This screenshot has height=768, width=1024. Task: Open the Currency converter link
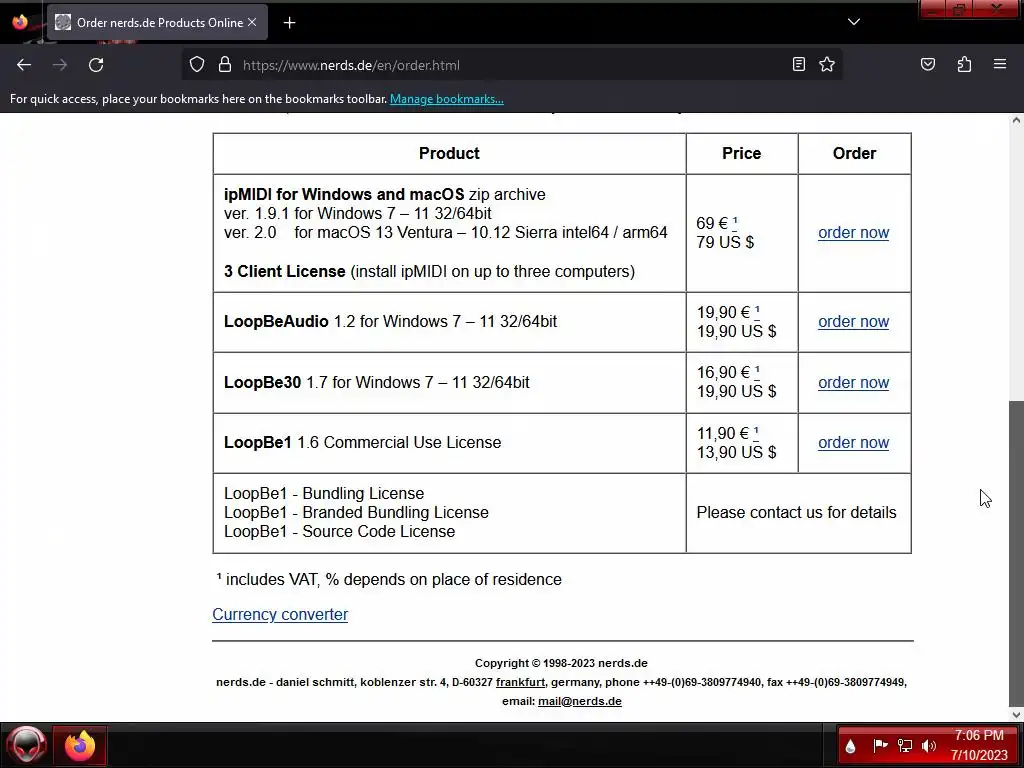280,615
